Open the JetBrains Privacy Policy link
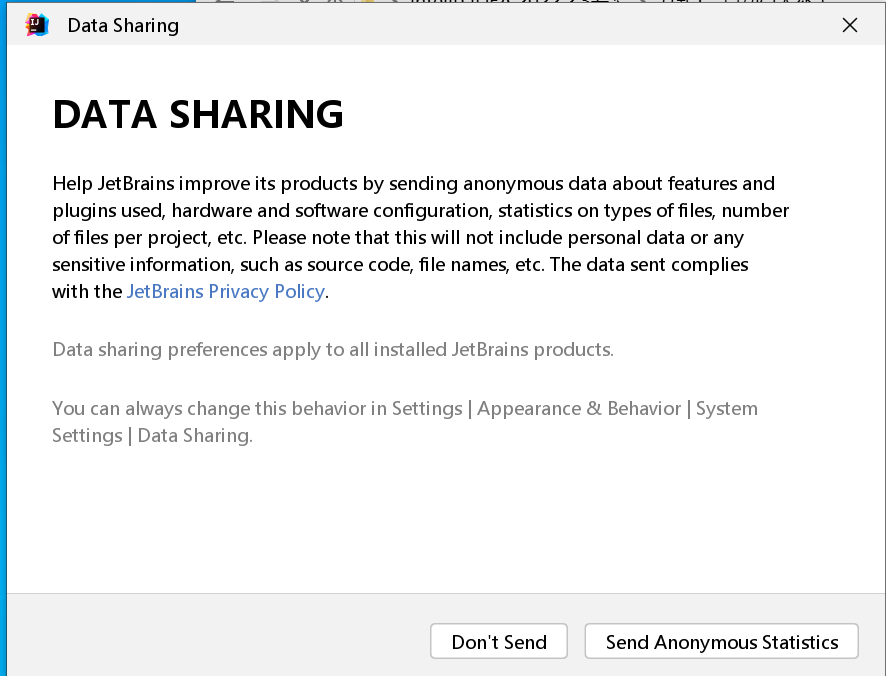 [225, 292]
